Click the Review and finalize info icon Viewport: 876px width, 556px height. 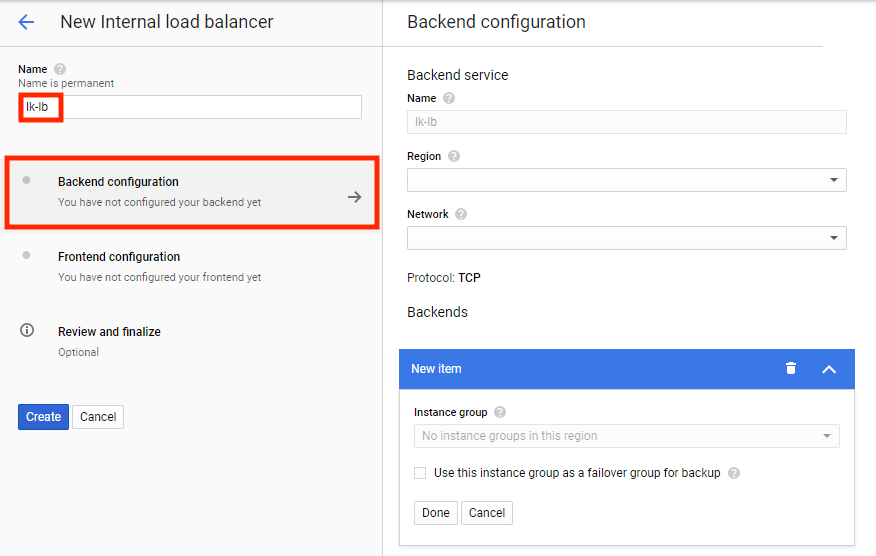click(27, 331)
